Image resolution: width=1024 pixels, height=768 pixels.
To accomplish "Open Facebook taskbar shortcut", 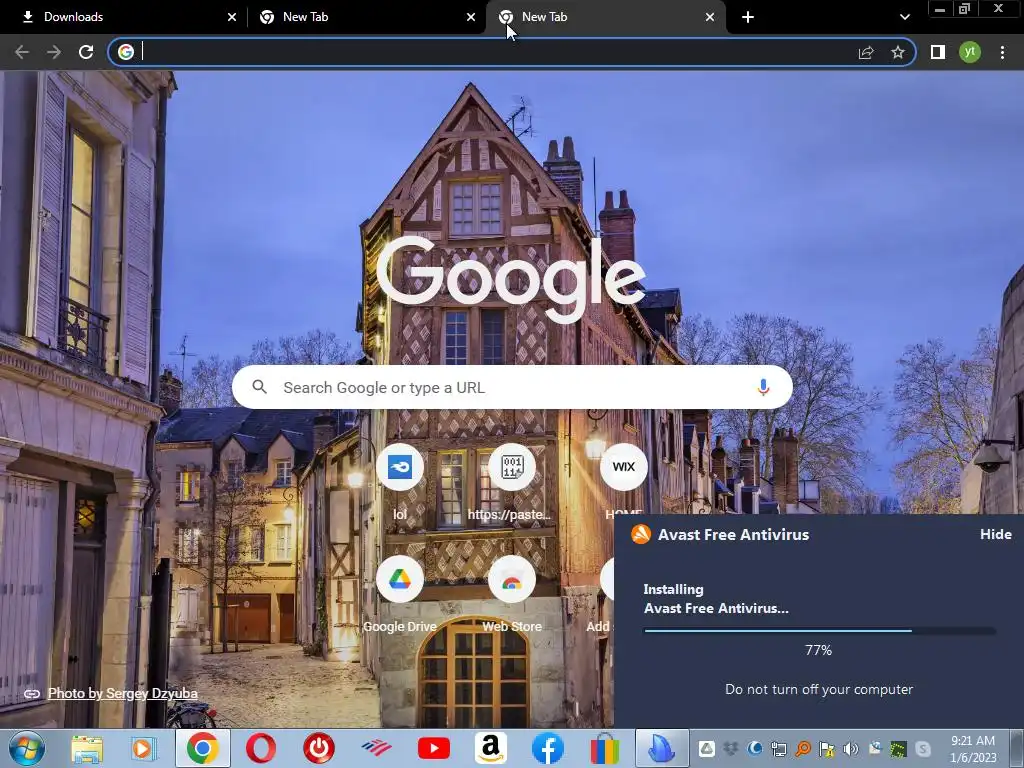I will click(548, 748).
